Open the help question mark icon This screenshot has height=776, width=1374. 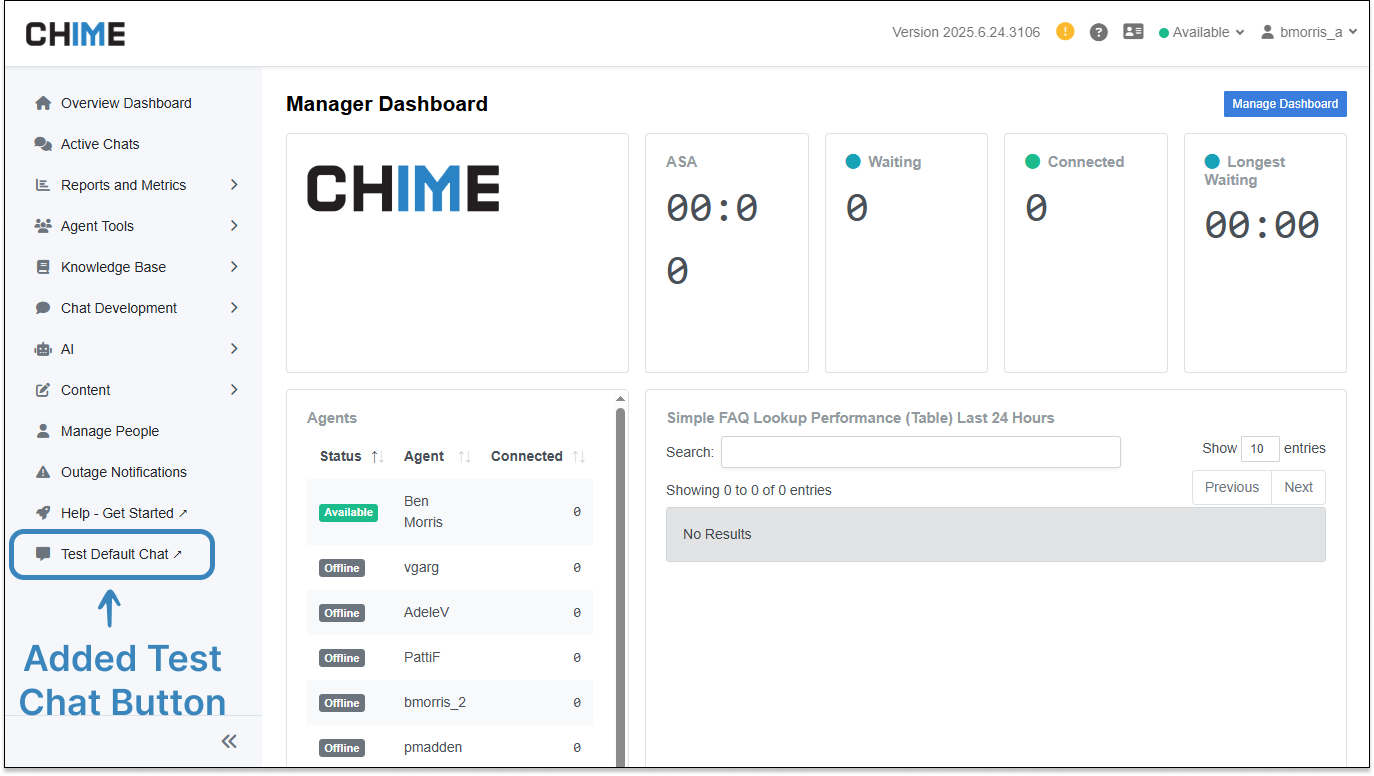pos(1099,32)
